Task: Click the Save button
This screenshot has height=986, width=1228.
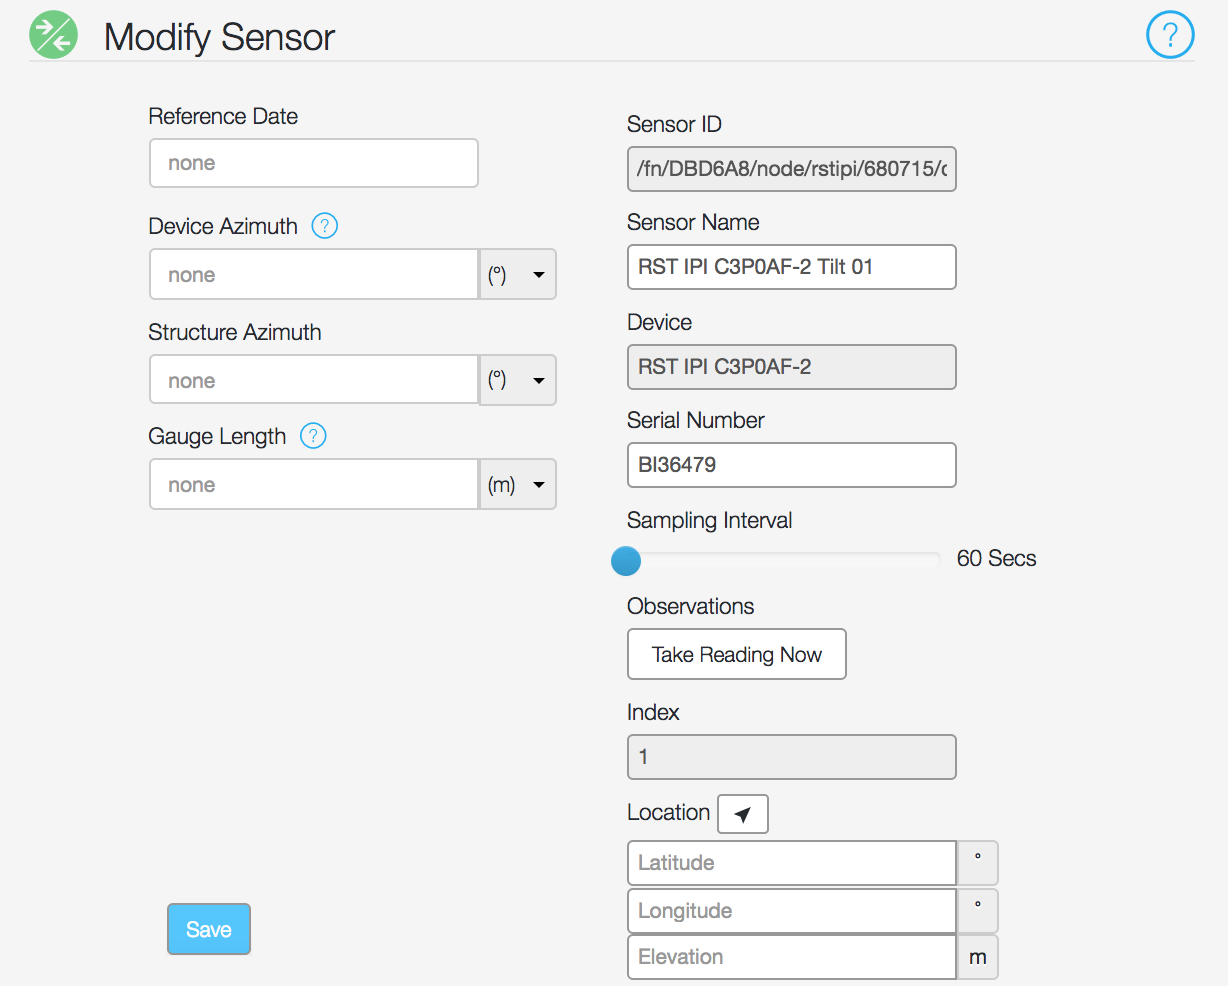Action: pos(209,929)
